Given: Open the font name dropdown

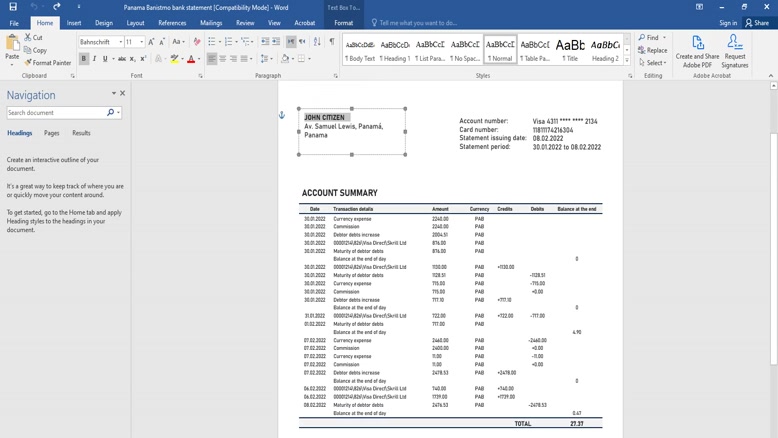Looking at the screenshot, I should pos(121,42).
